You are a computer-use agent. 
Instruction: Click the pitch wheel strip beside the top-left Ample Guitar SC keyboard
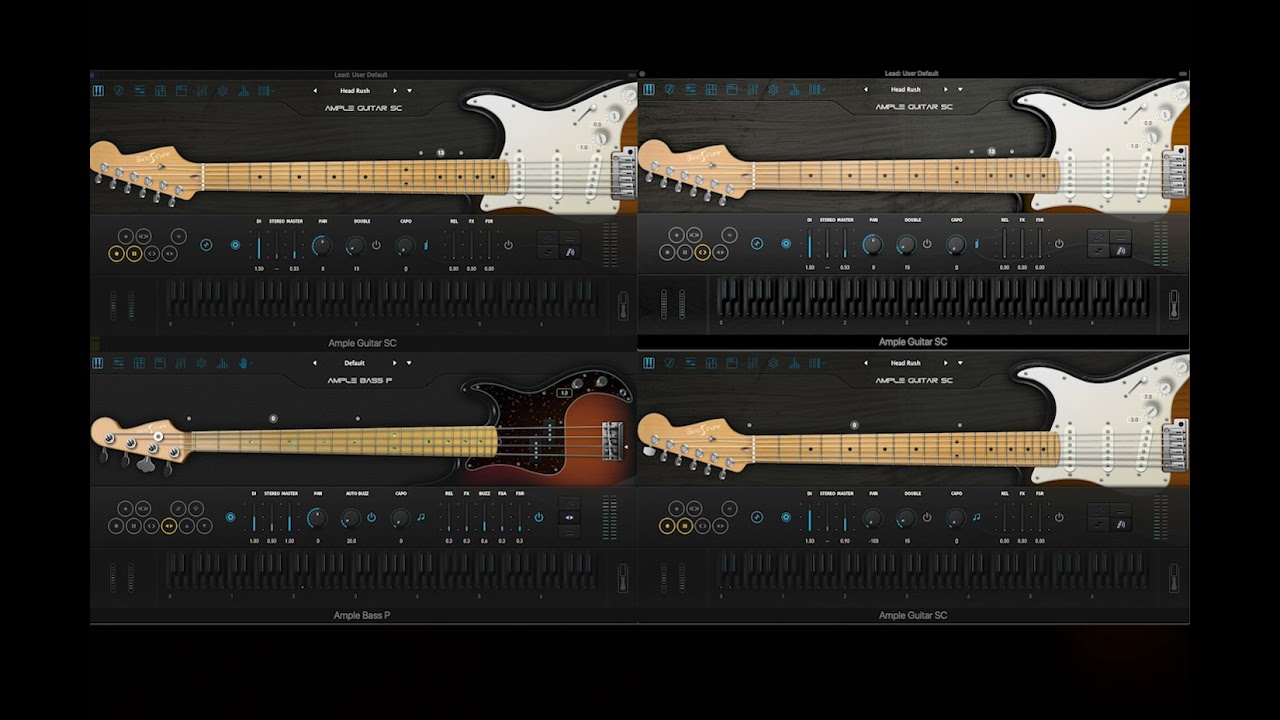pos(113,305)
